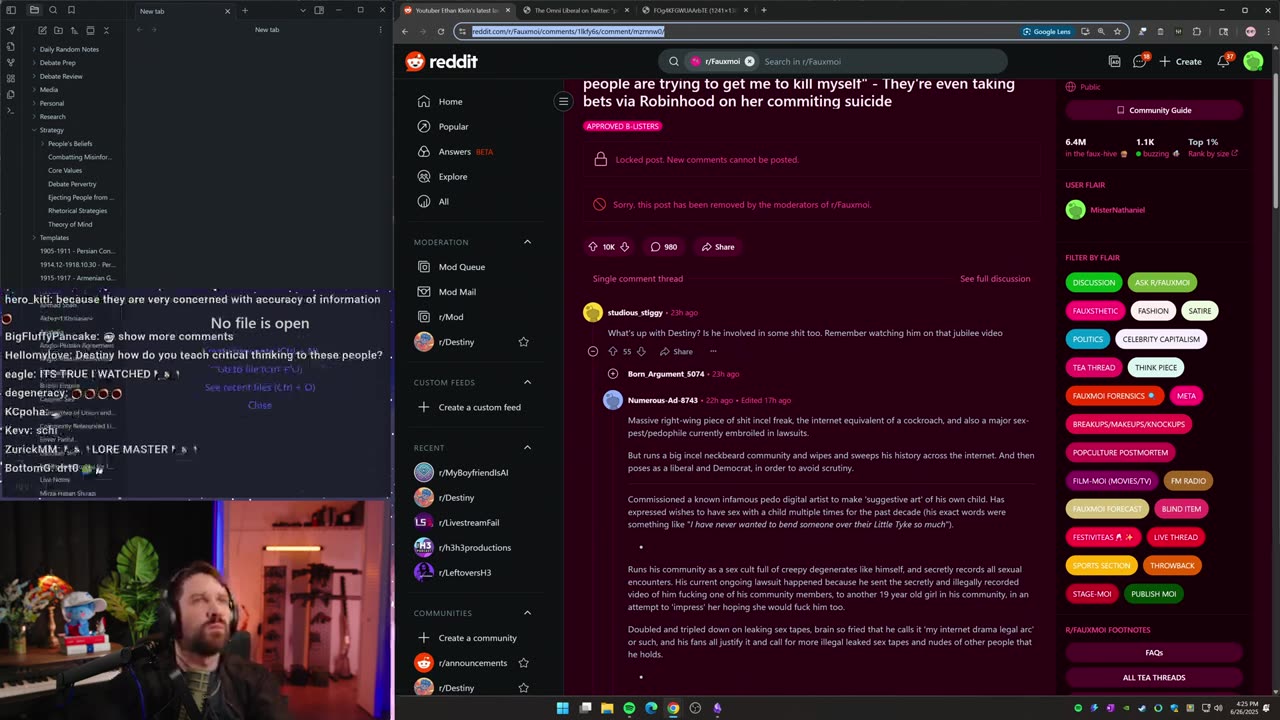Open the Theory of Mind note

tap(70, 224)
